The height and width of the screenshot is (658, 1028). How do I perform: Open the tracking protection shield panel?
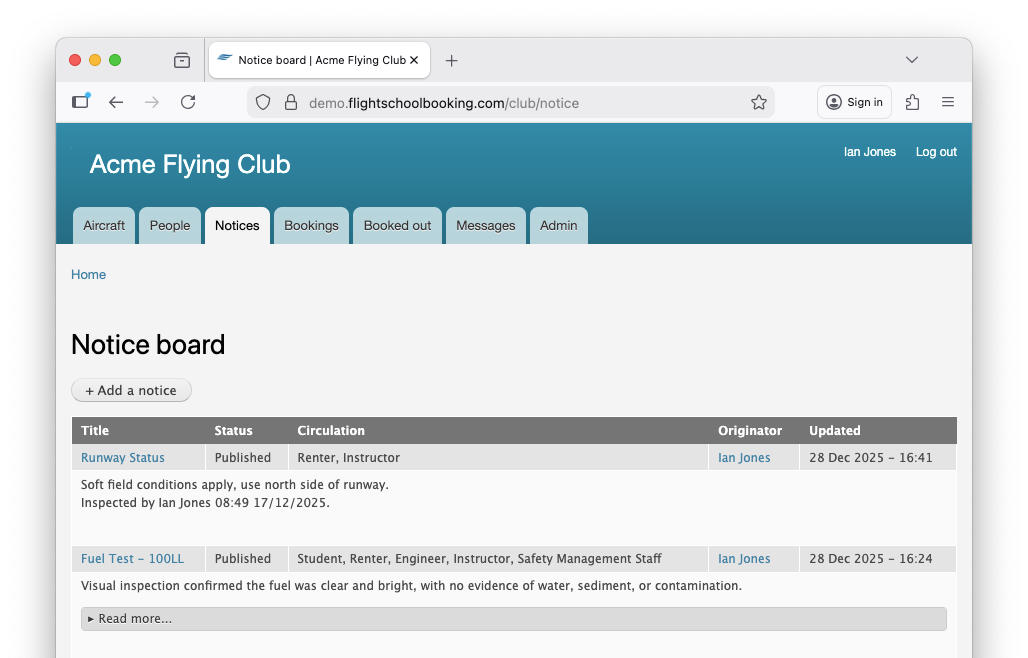262,102
